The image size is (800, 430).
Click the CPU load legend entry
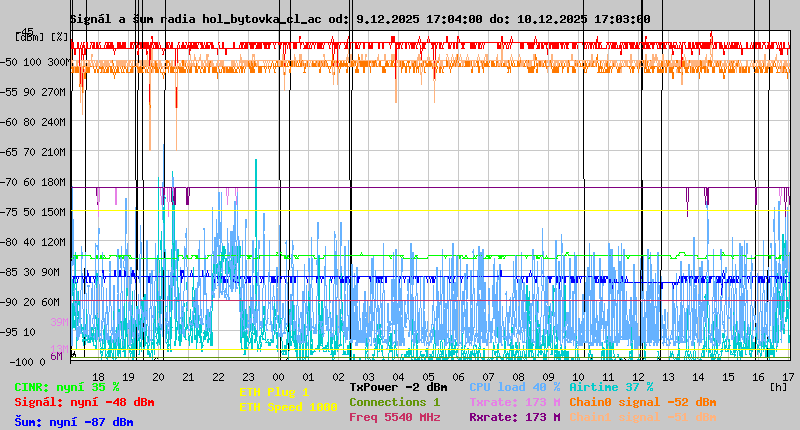(x=514, y=387)
